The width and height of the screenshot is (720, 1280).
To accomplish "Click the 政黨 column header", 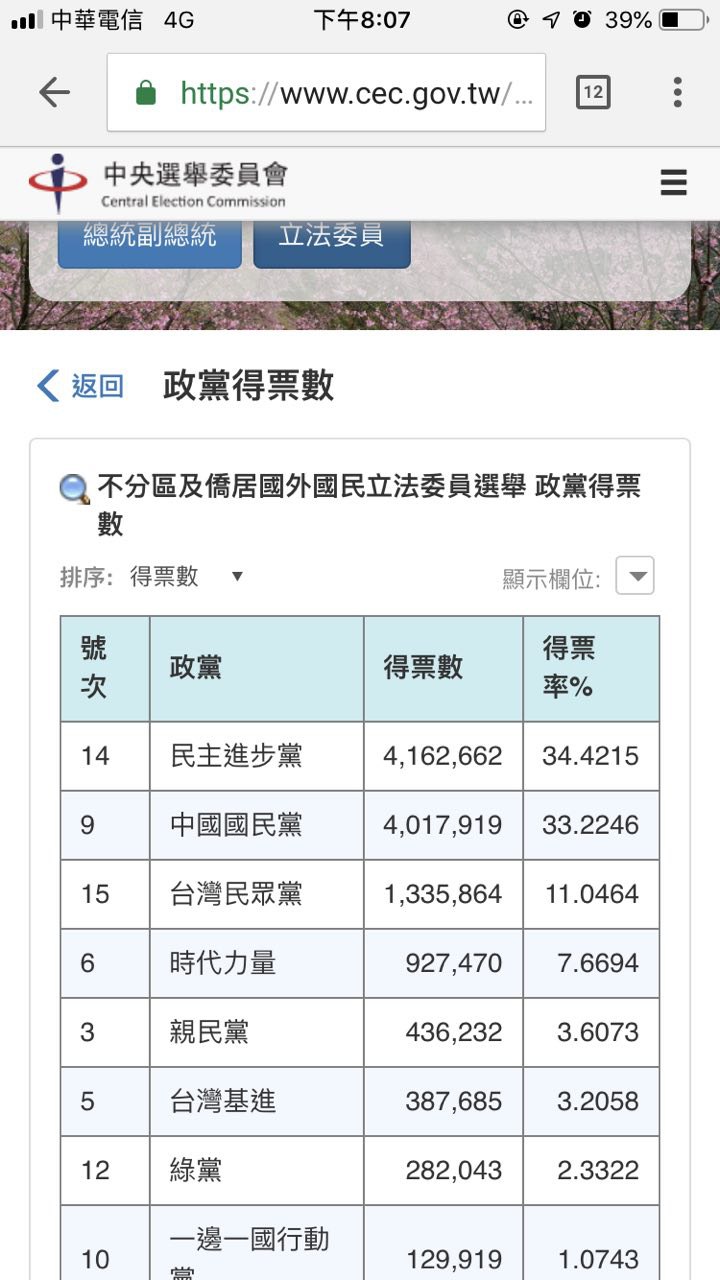I will (x=196, y=668).
